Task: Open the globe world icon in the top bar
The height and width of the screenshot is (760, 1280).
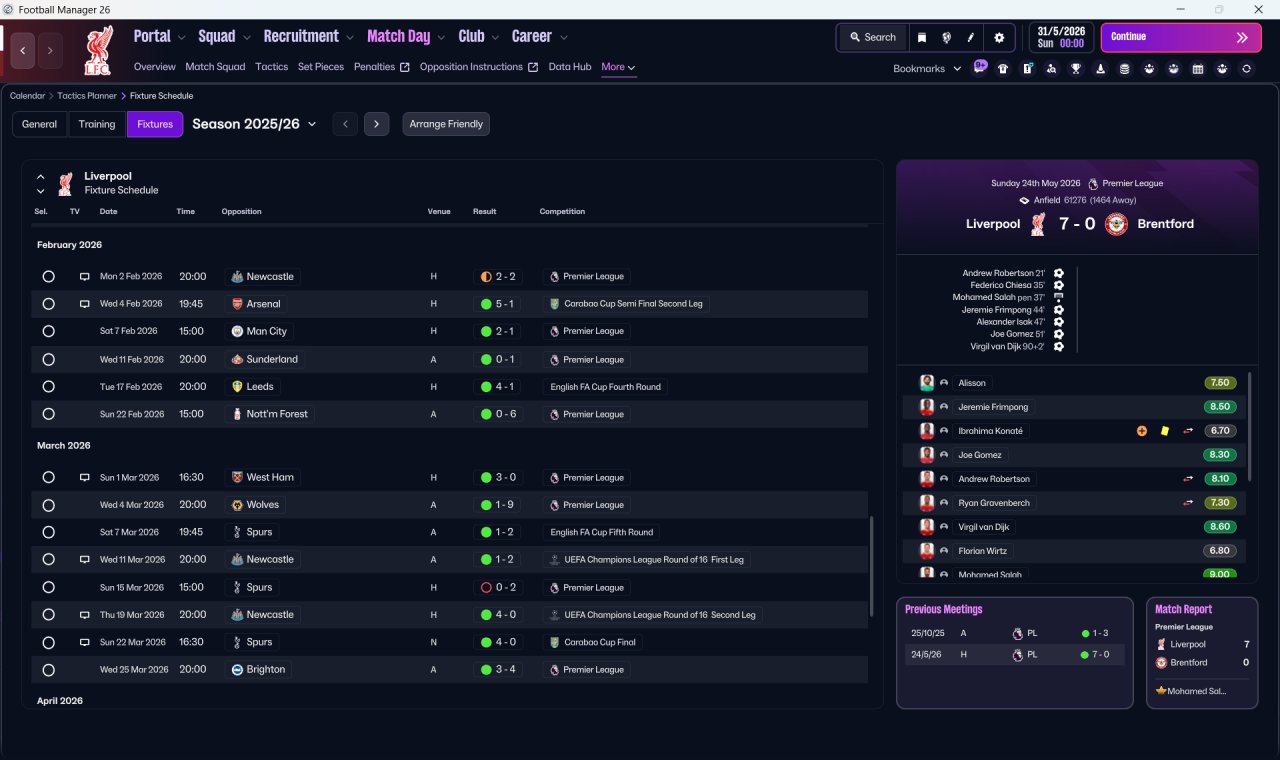Action: point(946,37)
